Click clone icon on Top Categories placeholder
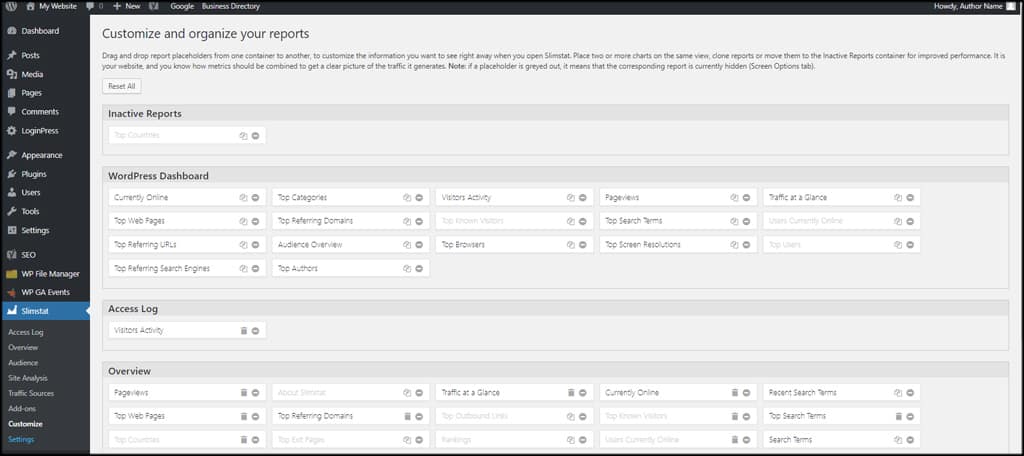The width and height of the screenshot is (1024, 456). pos(407,198)
